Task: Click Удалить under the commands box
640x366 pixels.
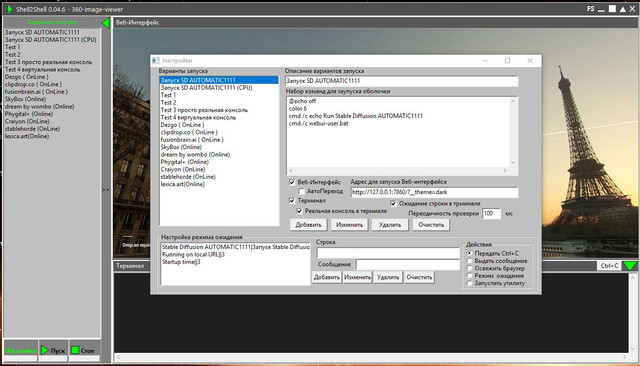Action: click(x=390, y=225)
